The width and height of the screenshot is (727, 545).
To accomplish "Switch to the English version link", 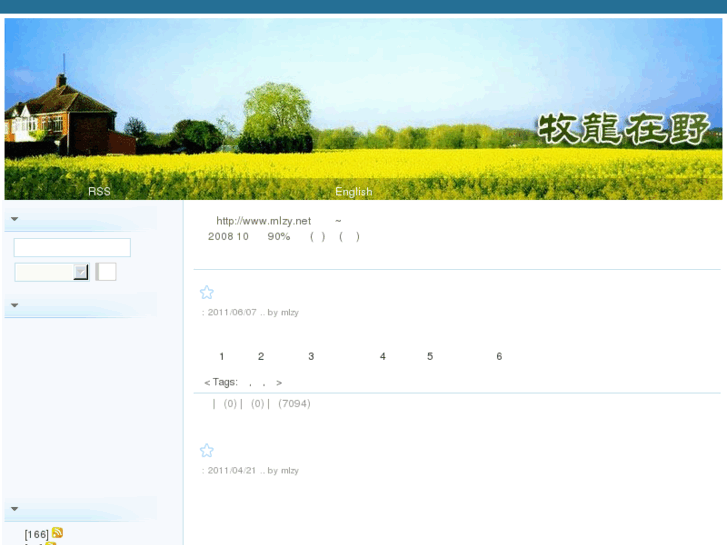I will (x=354, y=192).
